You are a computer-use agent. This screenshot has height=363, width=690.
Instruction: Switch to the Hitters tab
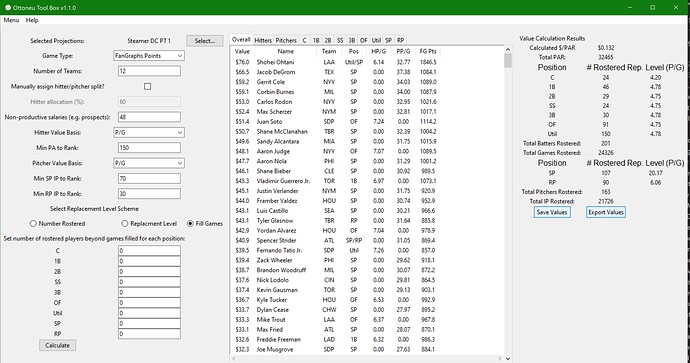pos(263,40)
